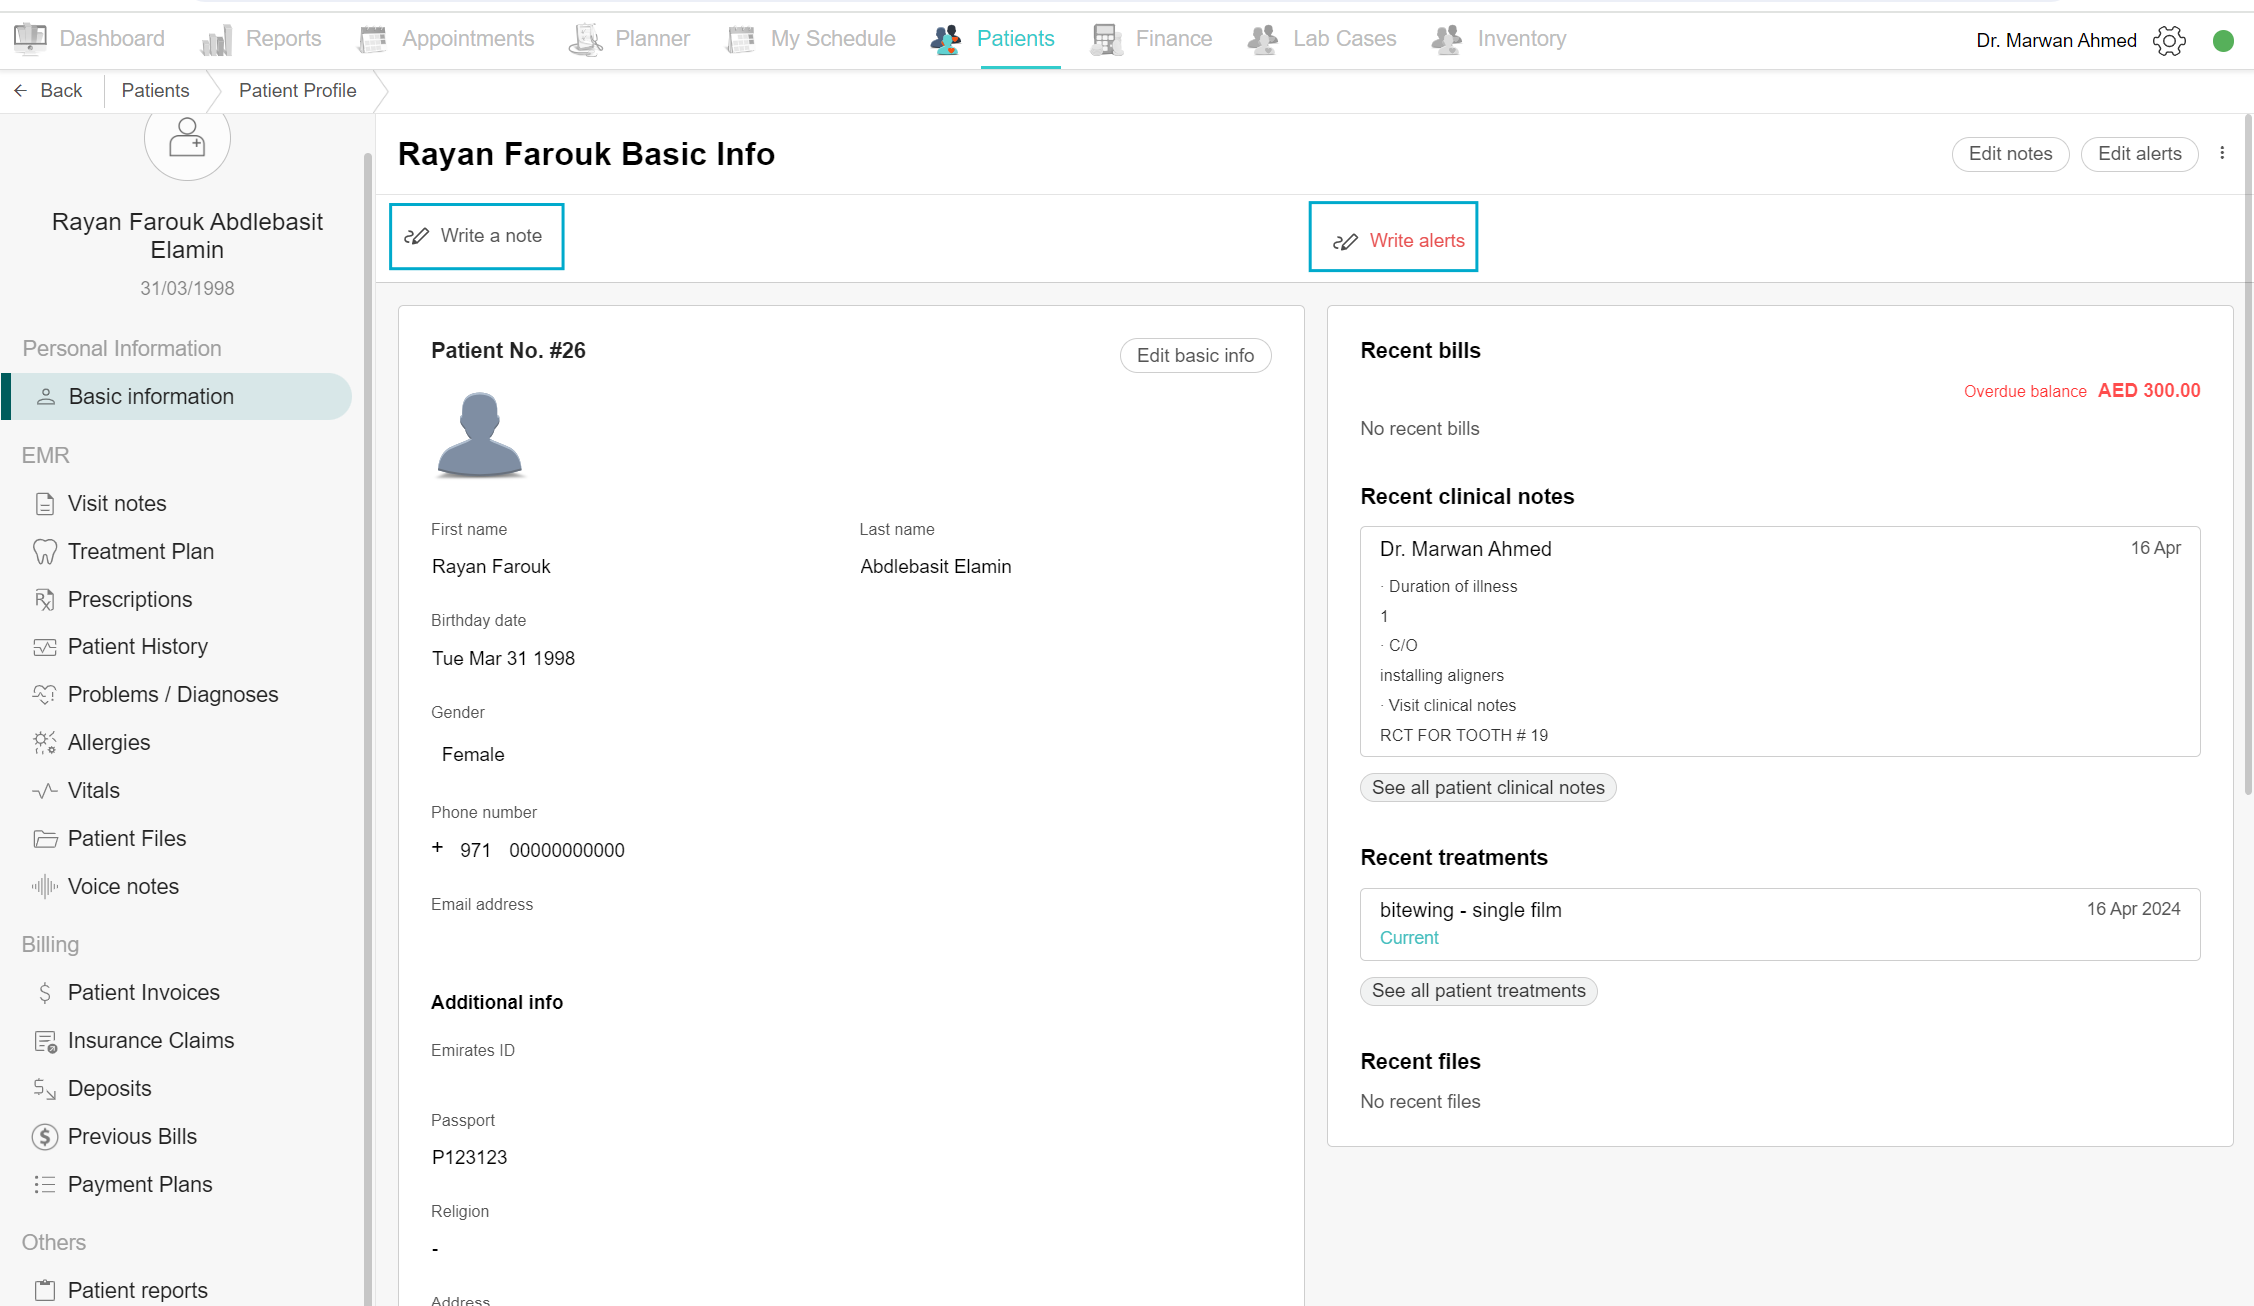Click Edit basic info button
Screen dimensions: 2254x1306
[x=1195, y=356]
